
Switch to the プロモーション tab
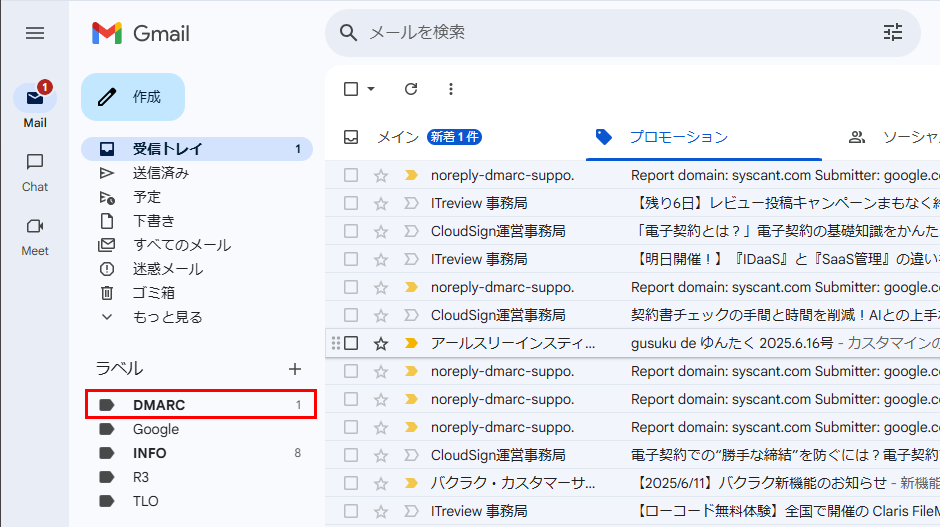[x=678, y=137]
